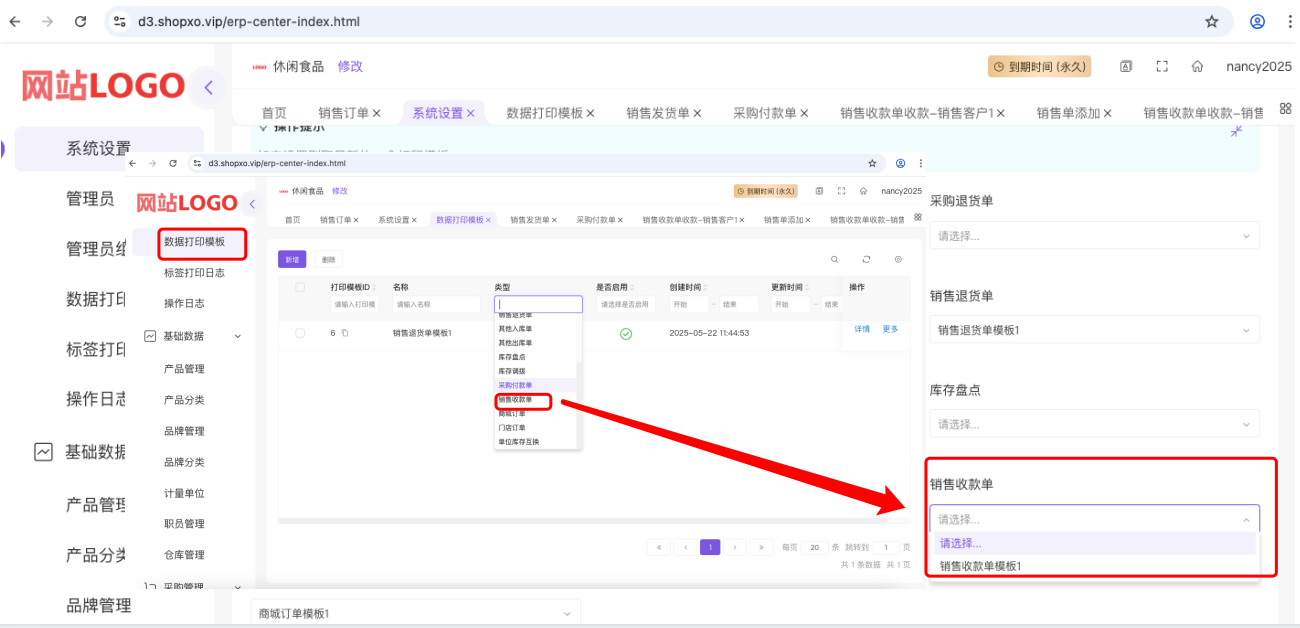This screenshot has width=1300, height=628.
Task: Click page 1 button in embedded pagination
Action: [x=710, y=547]
